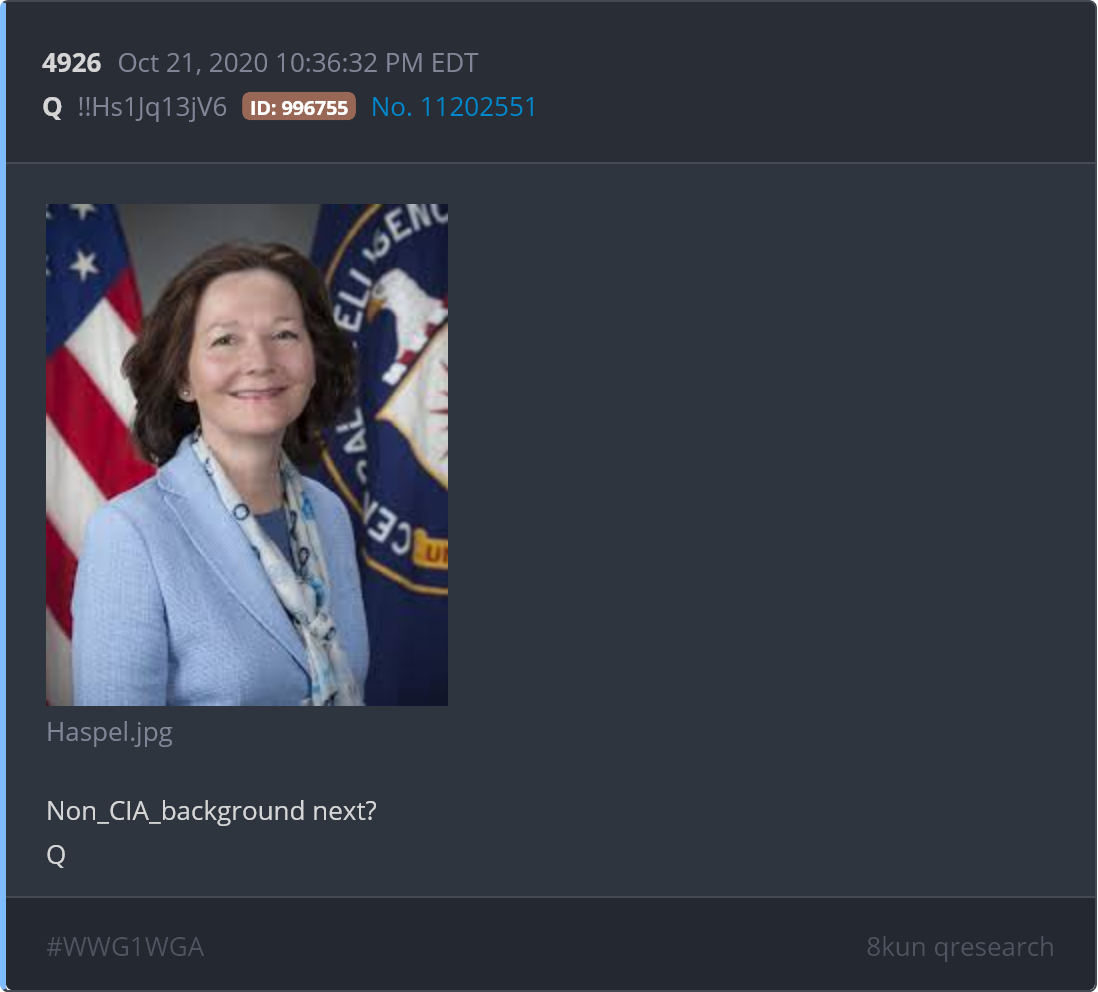Click the Haspel.jpg filename
Screen dimensions: 1098x992
pos(109,732)
